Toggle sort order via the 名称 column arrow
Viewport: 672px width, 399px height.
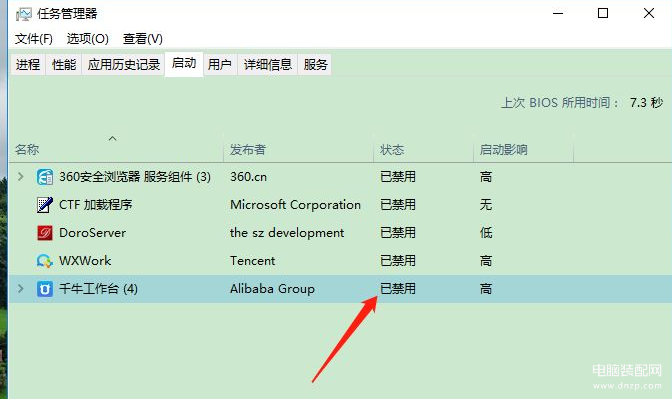(x=112, y=138)
